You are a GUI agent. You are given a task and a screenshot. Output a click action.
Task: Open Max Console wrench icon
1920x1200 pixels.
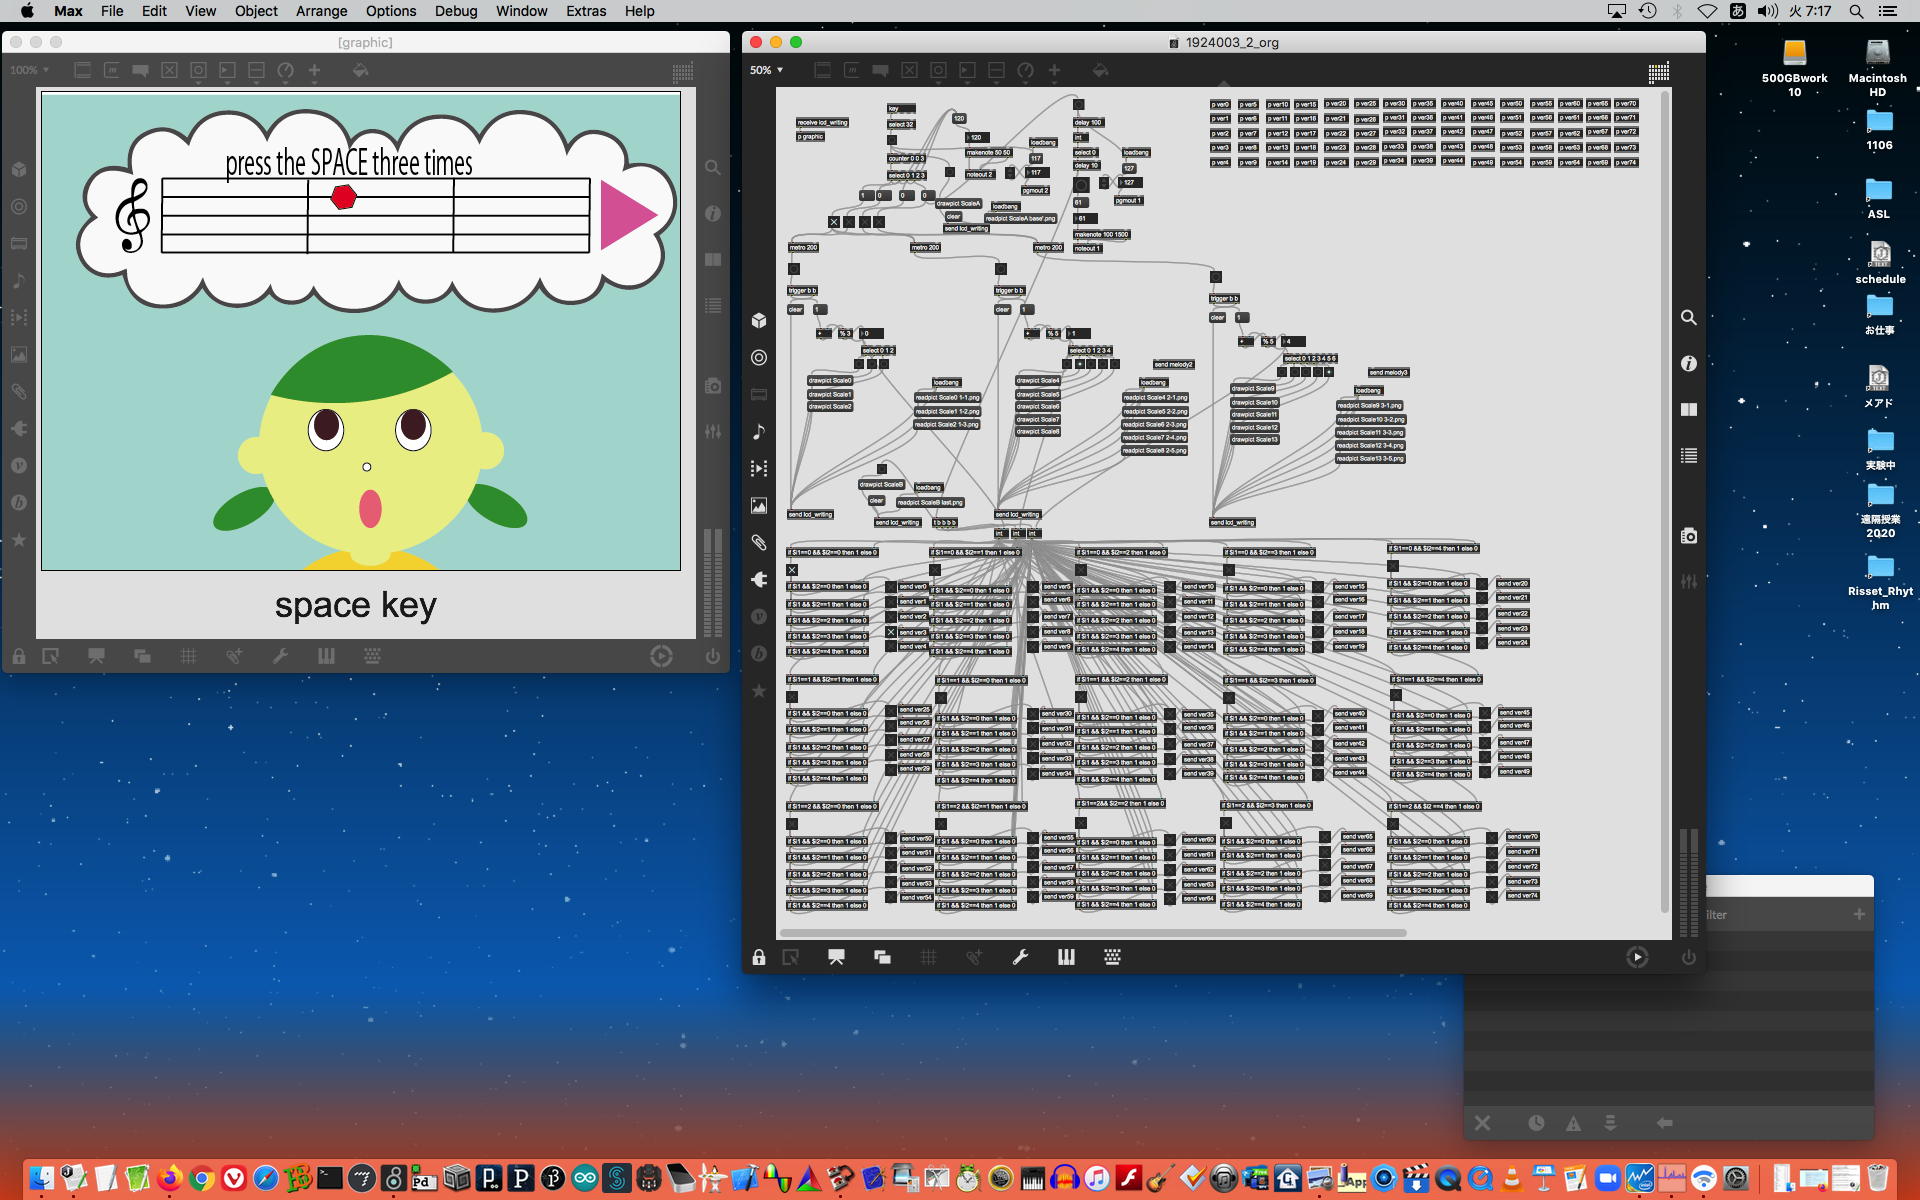(1020, 958)
